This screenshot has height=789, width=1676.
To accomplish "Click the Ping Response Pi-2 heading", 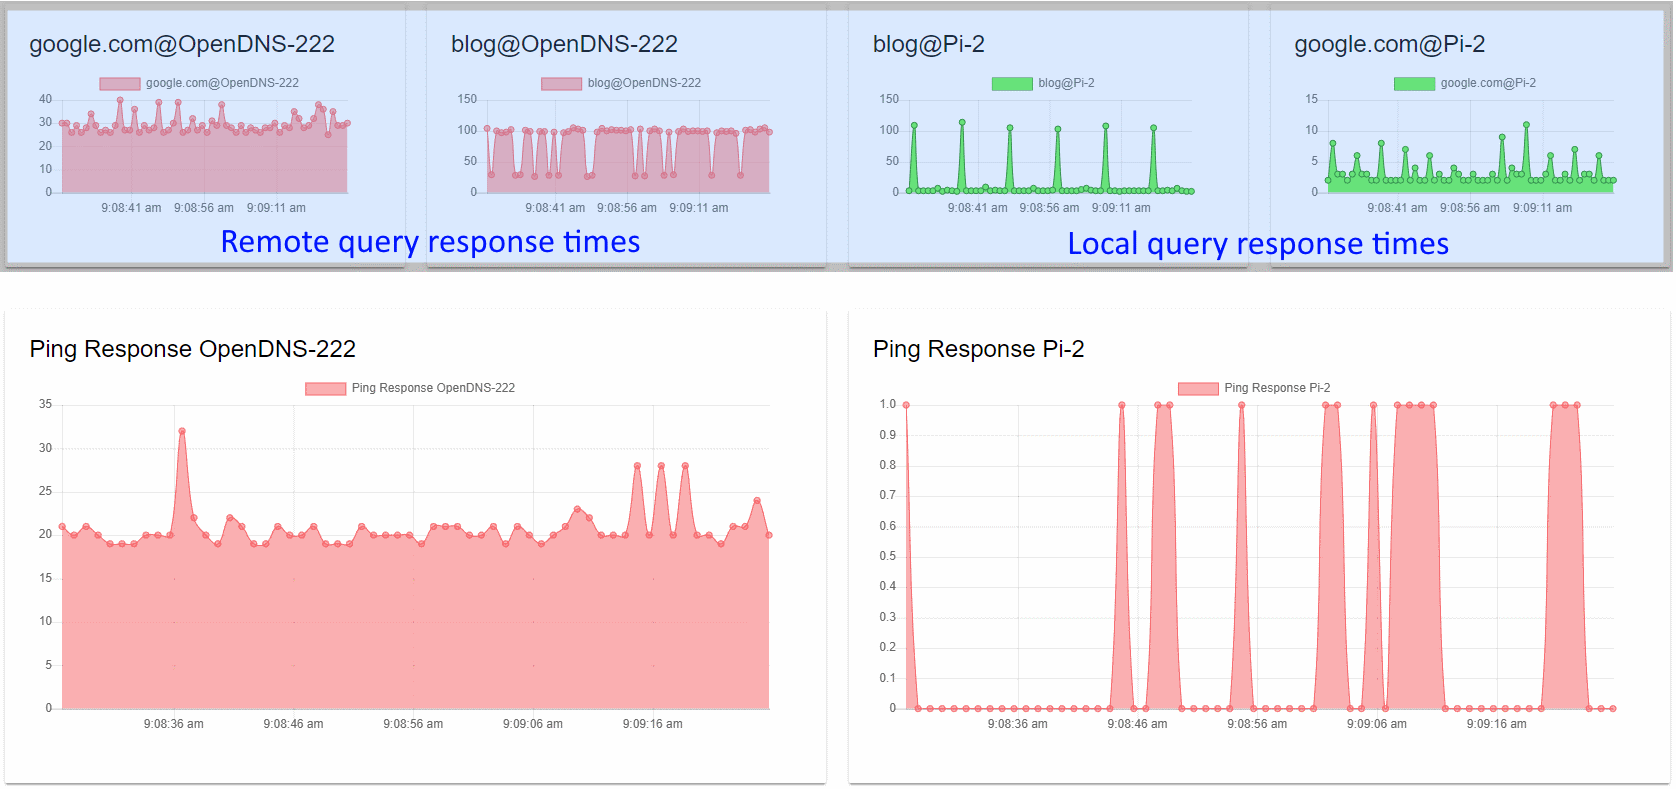I will [978, 349].
